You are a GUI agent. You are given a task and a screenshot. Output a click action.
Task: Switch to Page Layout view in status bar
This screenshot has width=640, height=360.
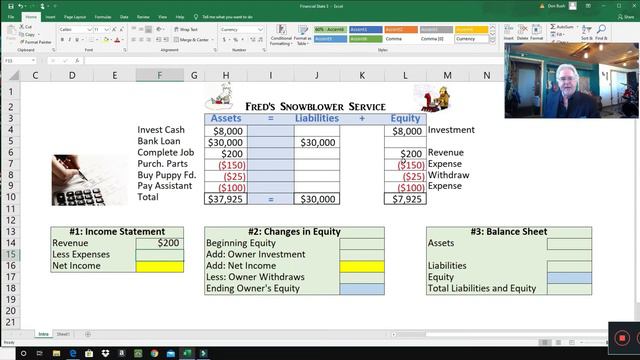pyautogui.click(x=558, y=342)
